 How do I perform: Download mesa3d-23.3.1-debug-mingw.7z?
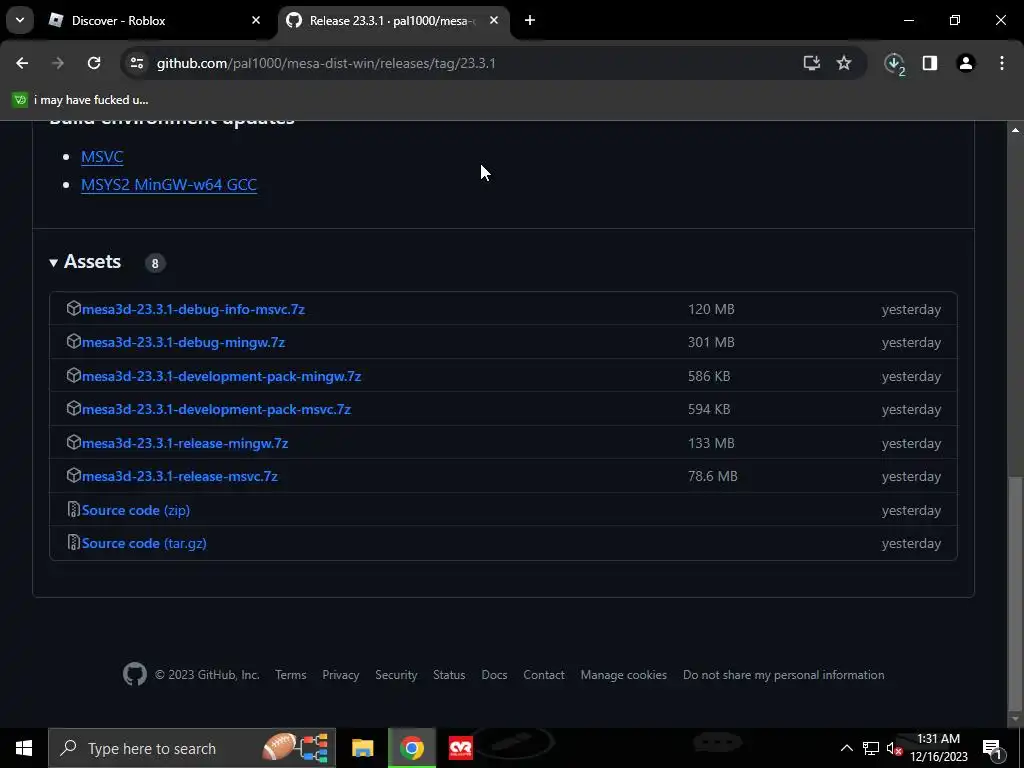point(183,342)
